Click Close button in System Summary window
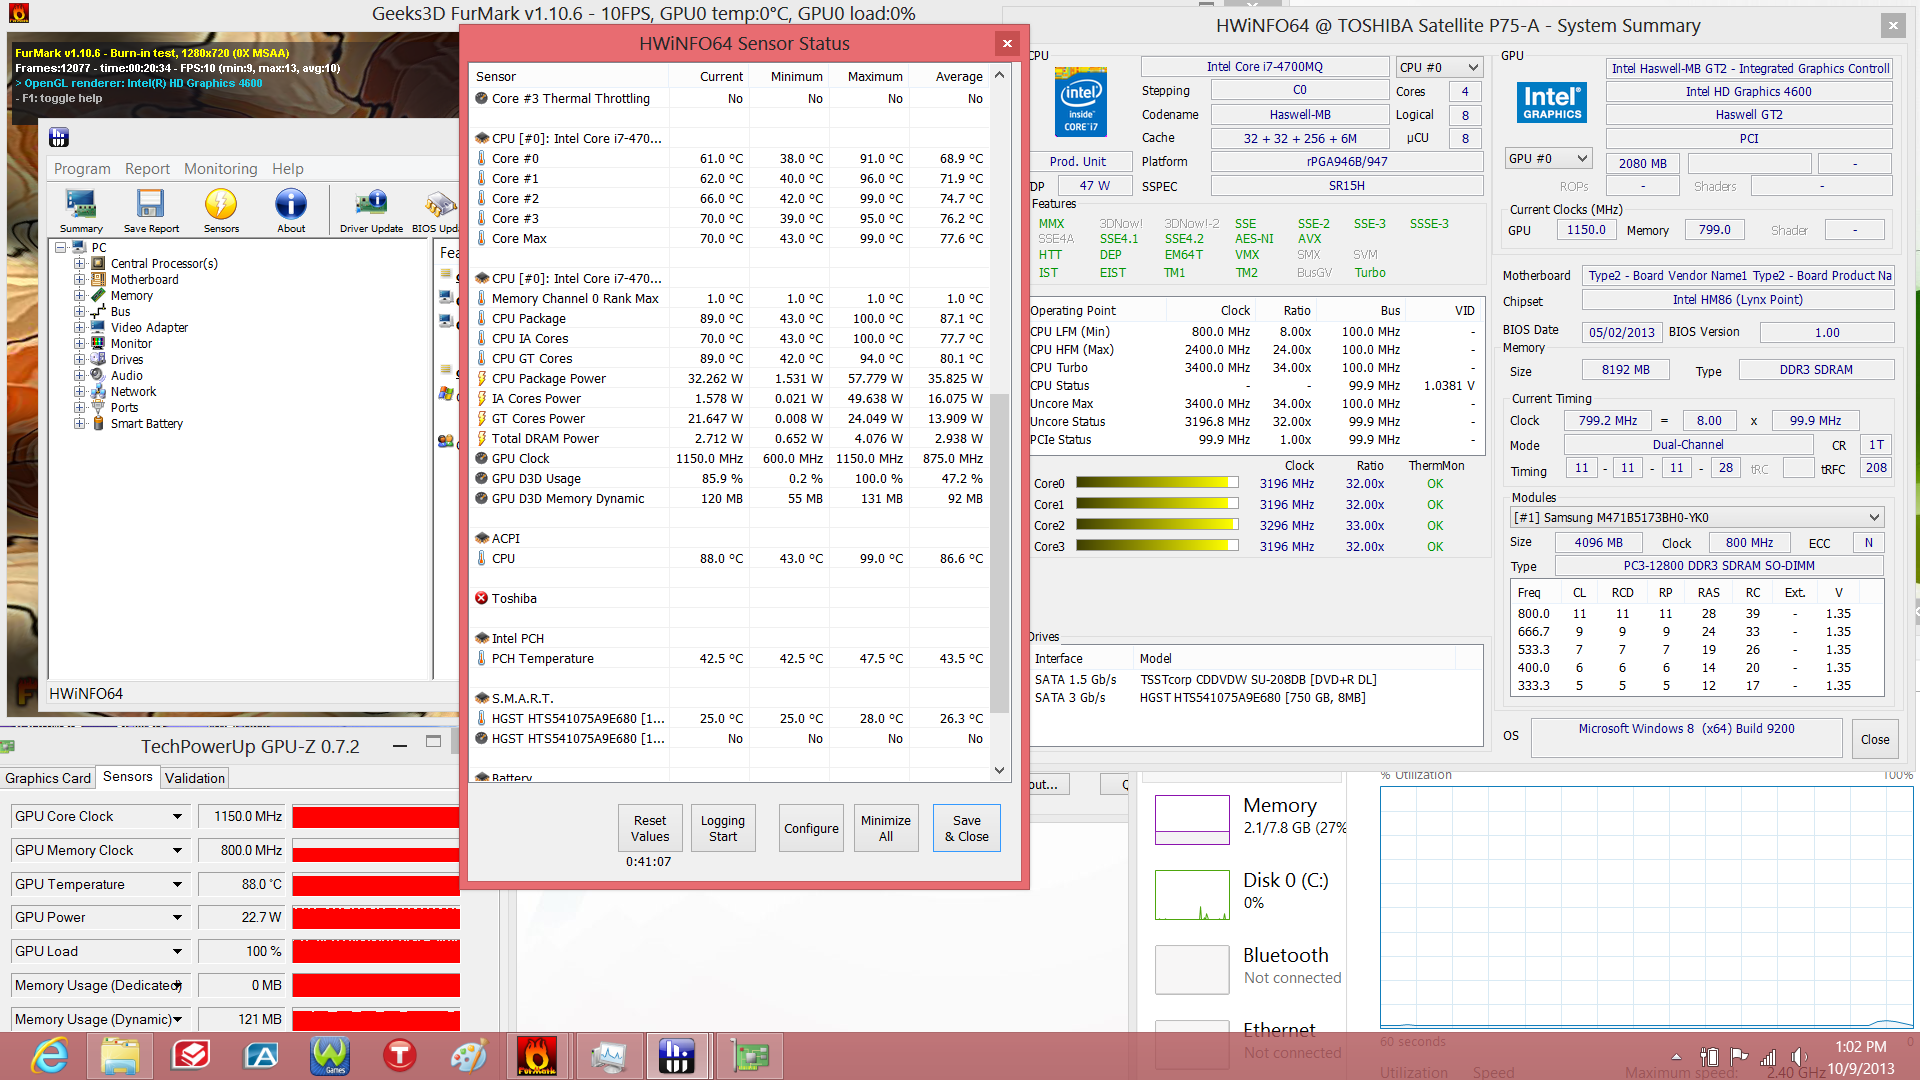This screenshot has width=1920, height=1080. point(1875,740)
